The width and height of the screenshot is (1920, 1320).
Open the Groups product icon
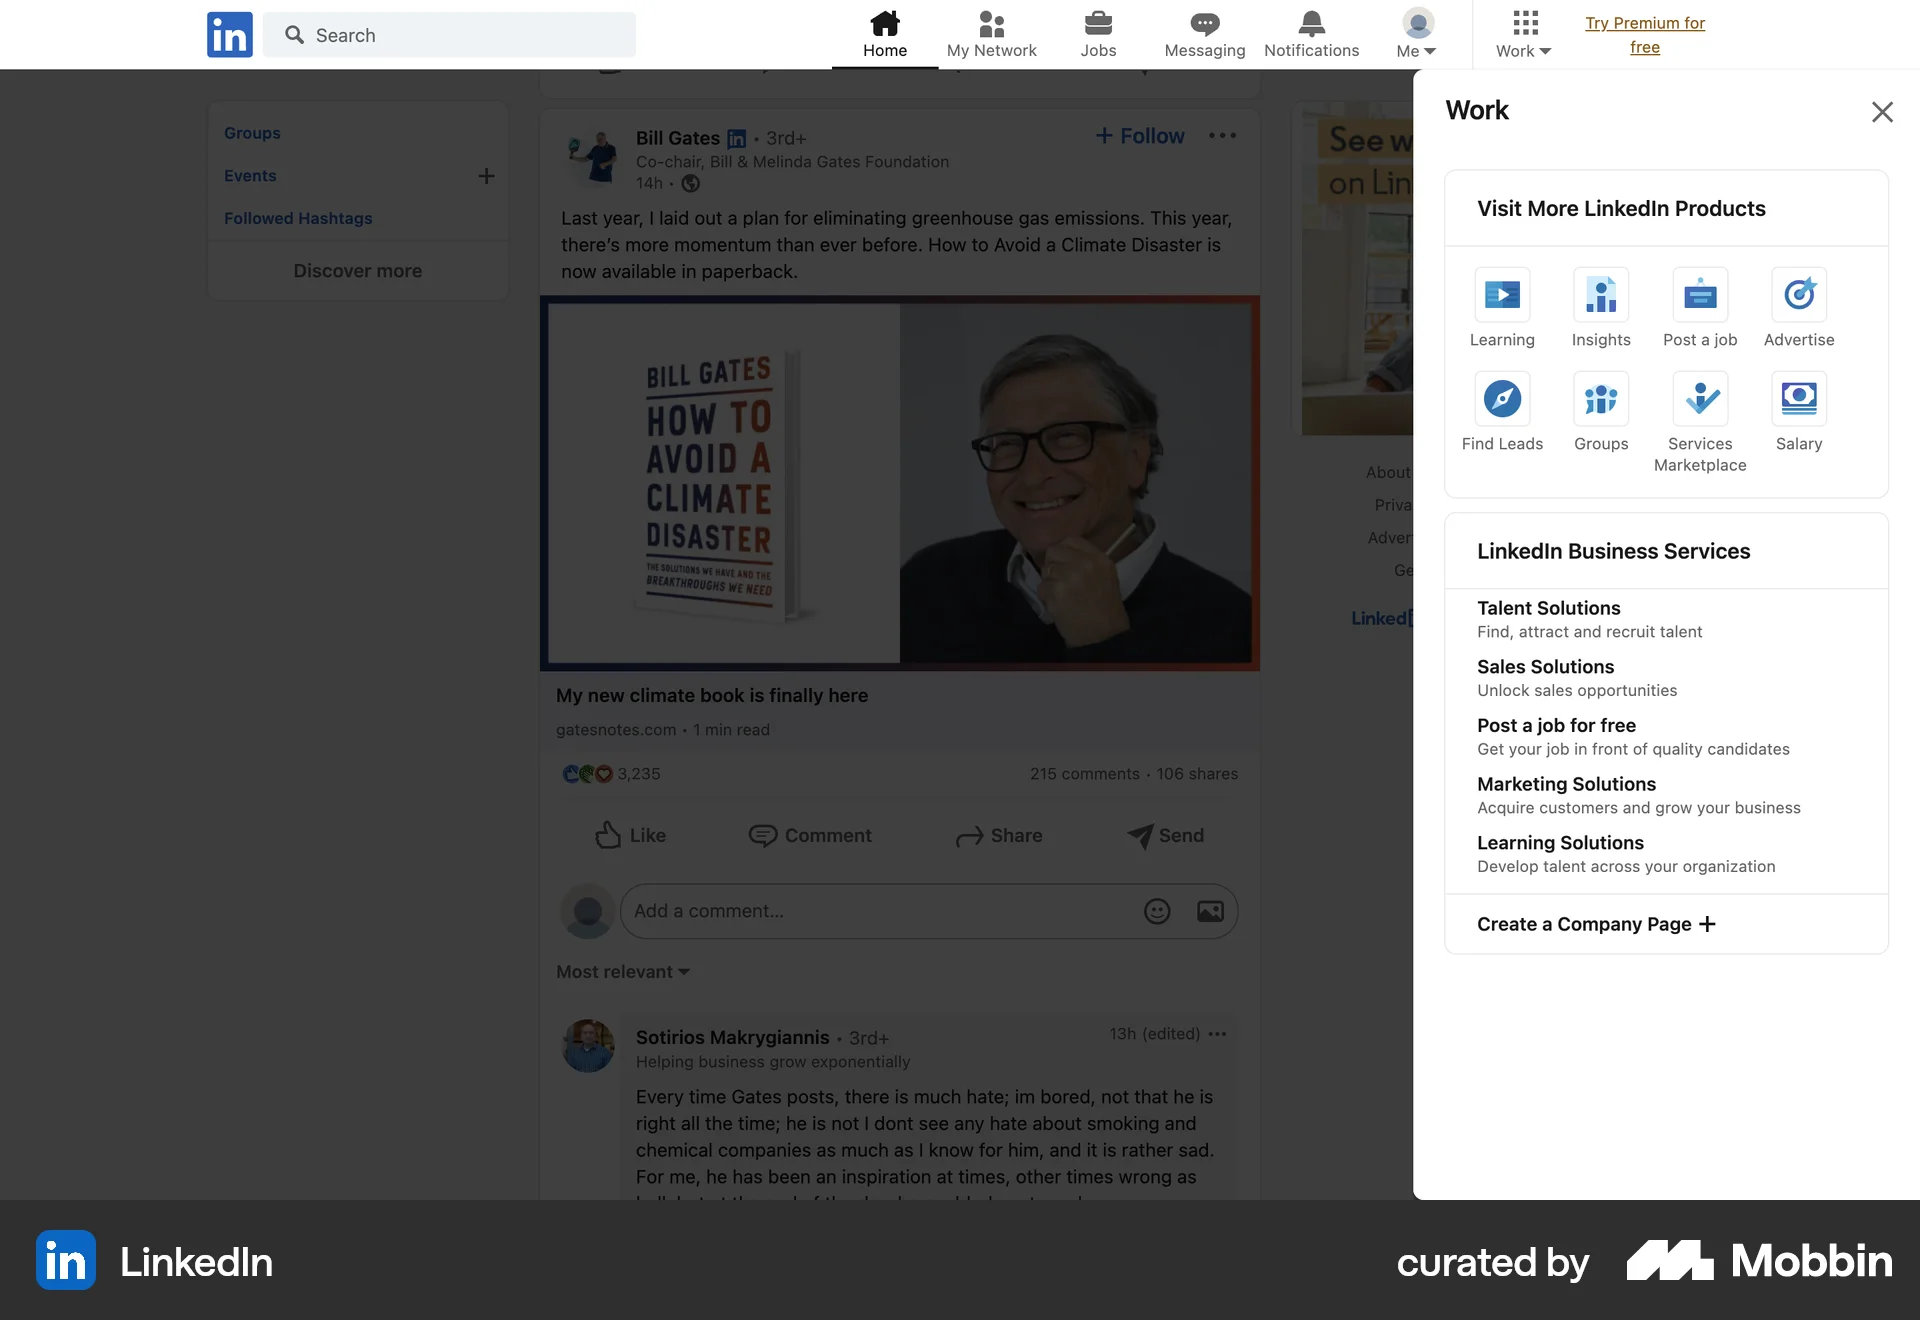click(1600, 398)
